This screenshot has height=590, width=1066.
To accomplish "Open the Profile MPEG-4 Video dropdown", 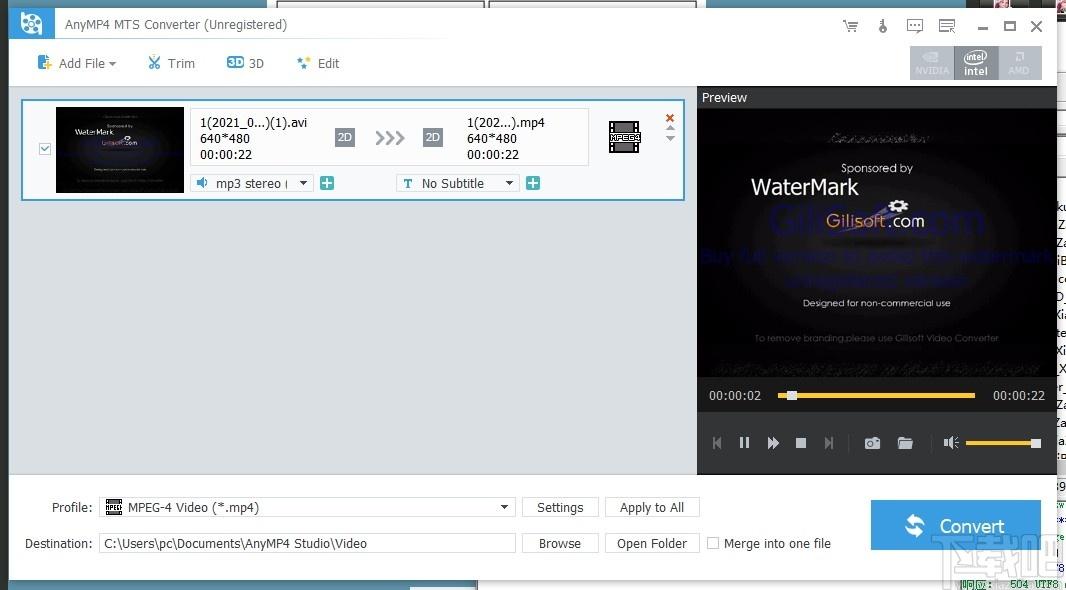I will click(x=307, y=507).
